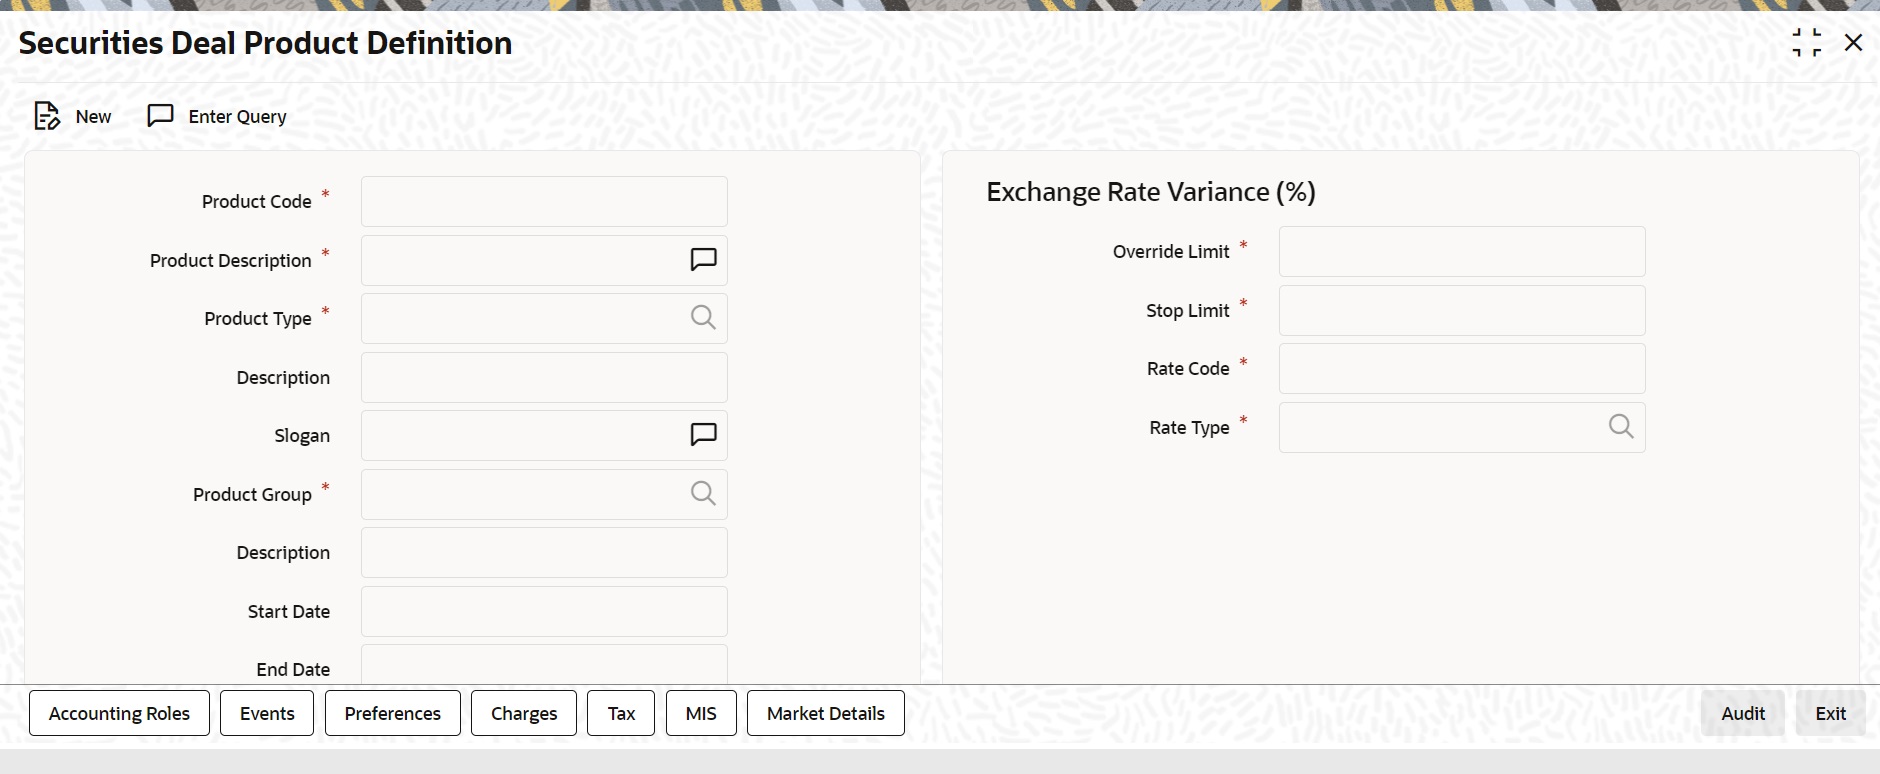Click the "Product Code" label
The height and width of the screenshot is (774, 1880).
click(x=257, y=202)
